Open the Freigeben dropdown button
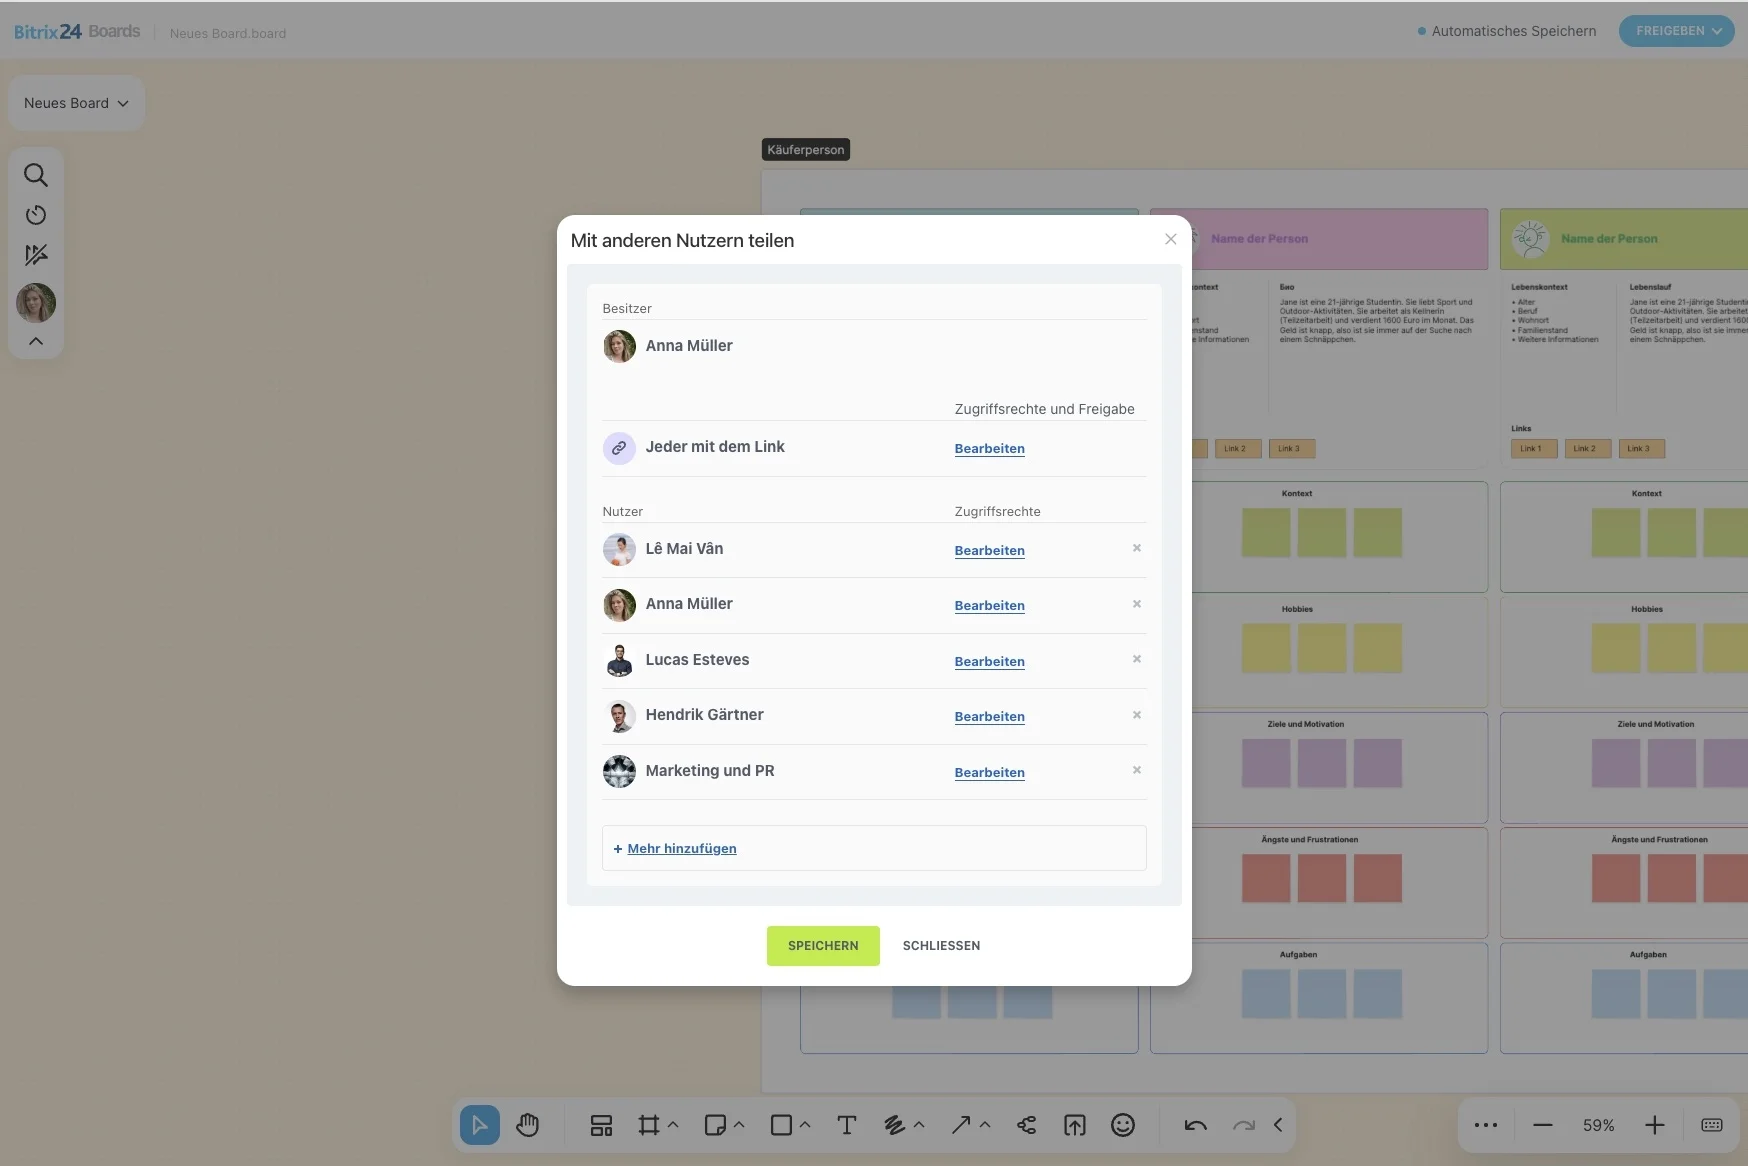Viewport: 1748px width, 1166px height. [x=1677, y=31]
